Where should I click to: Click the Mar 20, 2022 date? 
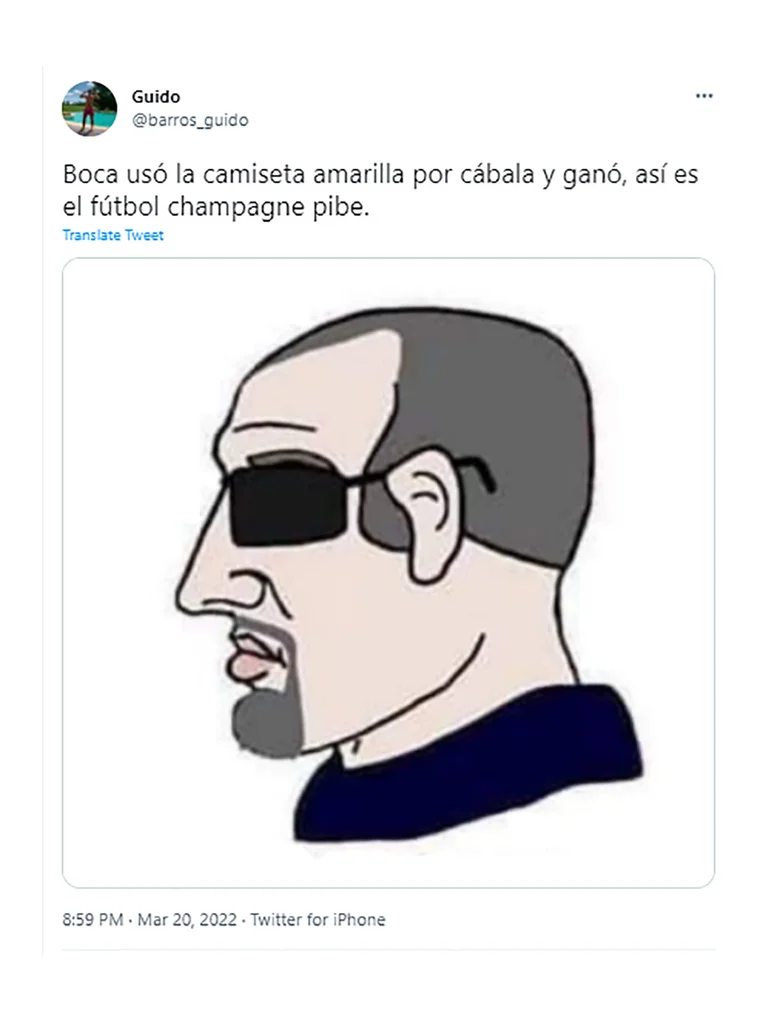pyautogui.click(x=187, y=920)
